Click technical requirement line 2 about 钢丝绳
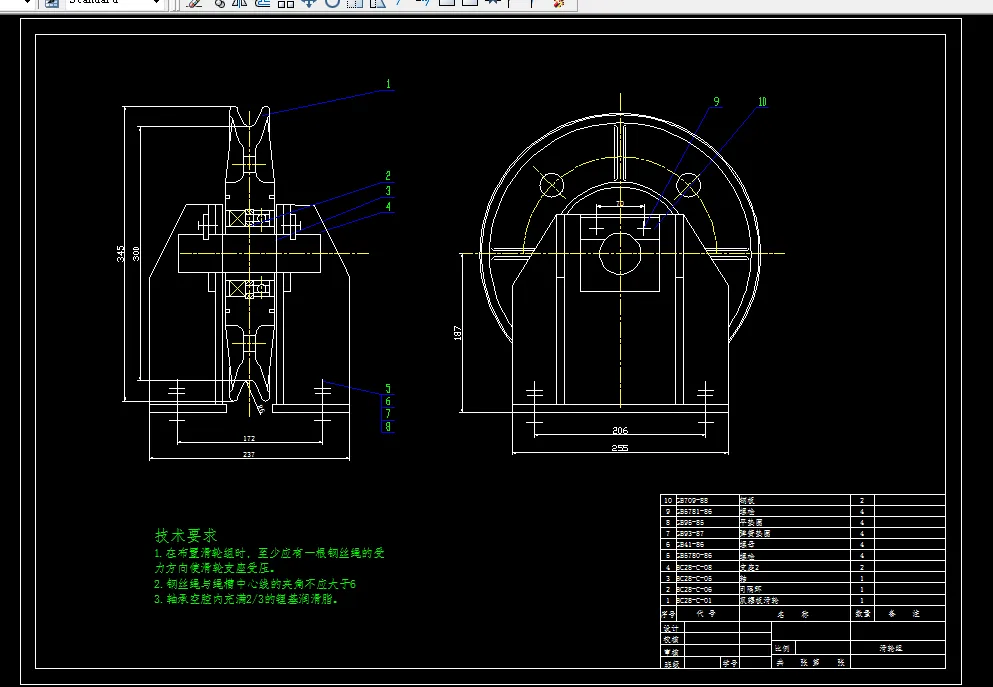Screen dimensions: 993x687 click(x=255, y=584)
